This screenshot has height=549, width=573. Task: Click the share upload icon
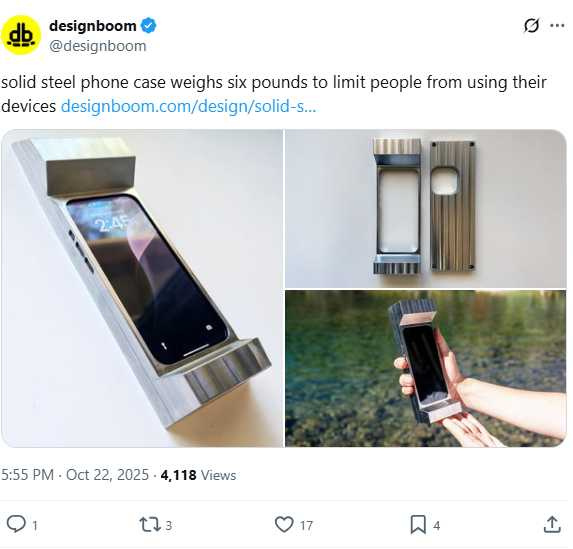pyautogui.click(x=552, y=525)
